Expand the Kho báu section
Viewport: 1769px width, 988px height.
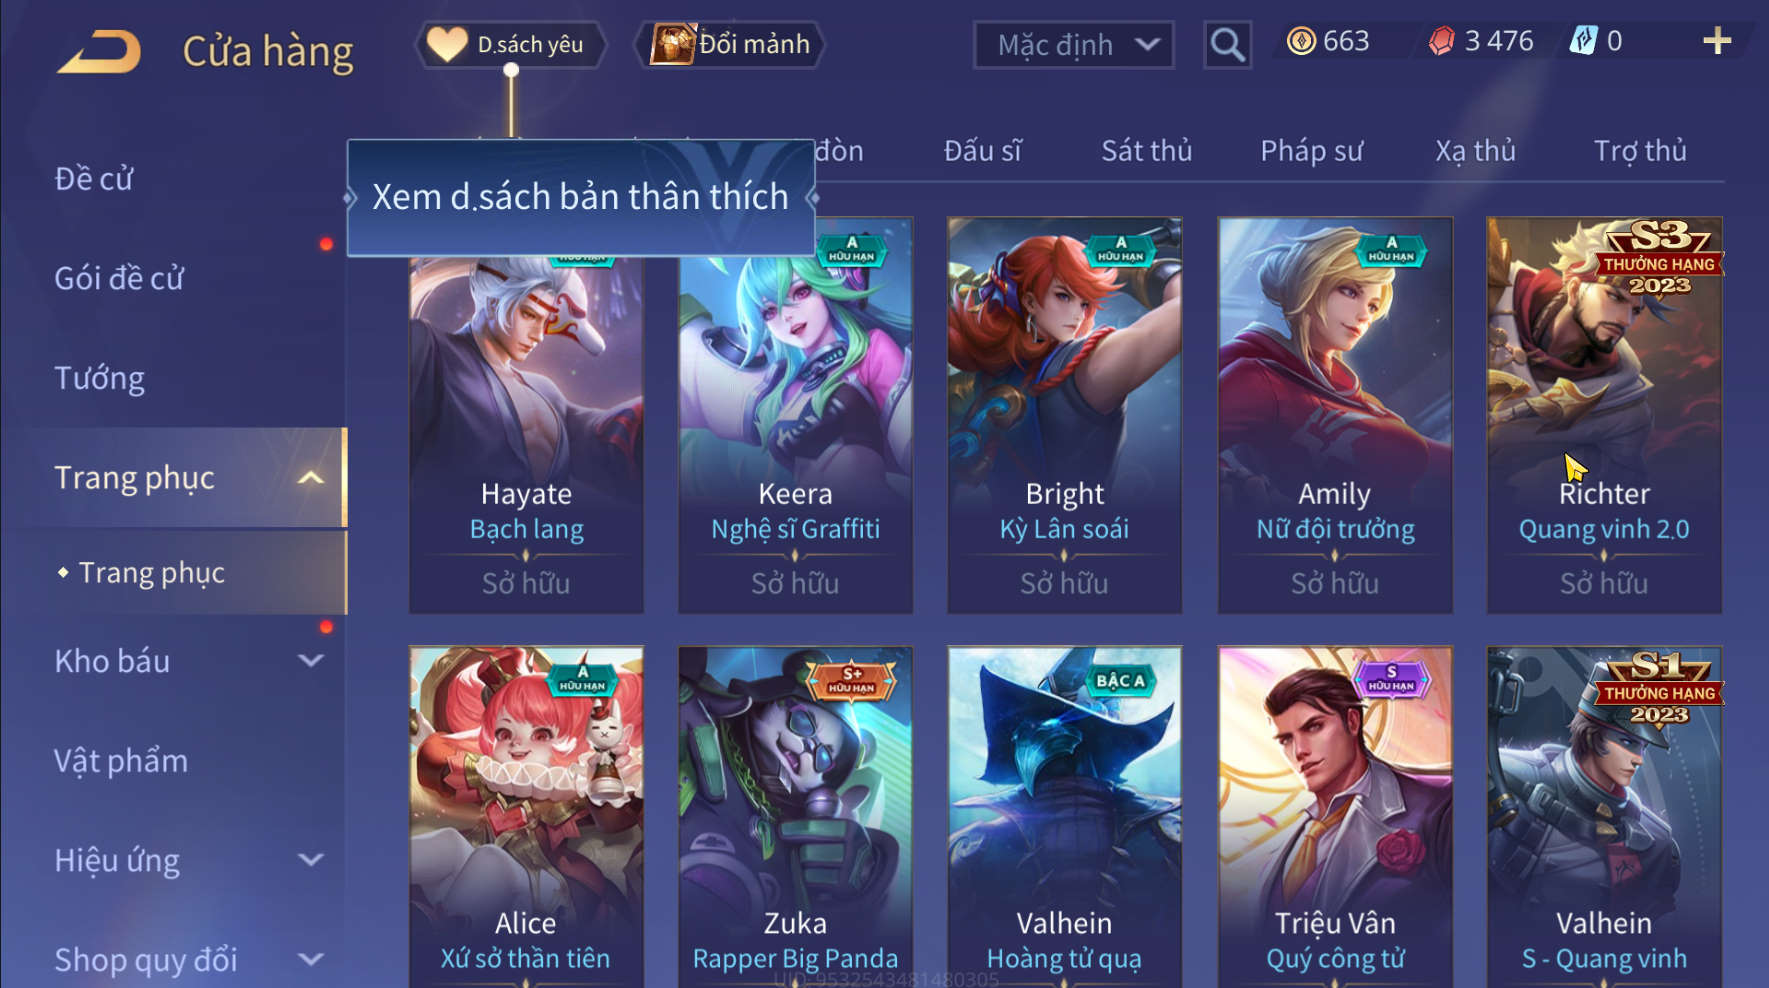pyautogui.click(x=311, y=661)
